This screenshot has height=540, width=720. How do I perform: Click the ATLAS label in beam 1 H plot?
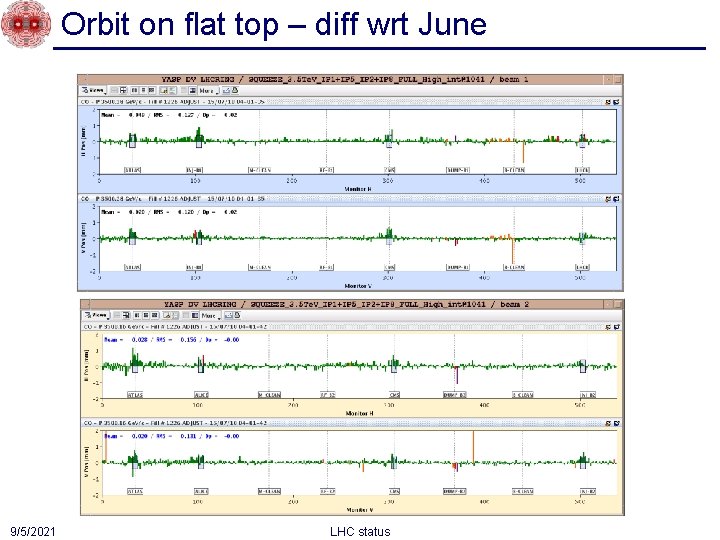coord(133,170)
